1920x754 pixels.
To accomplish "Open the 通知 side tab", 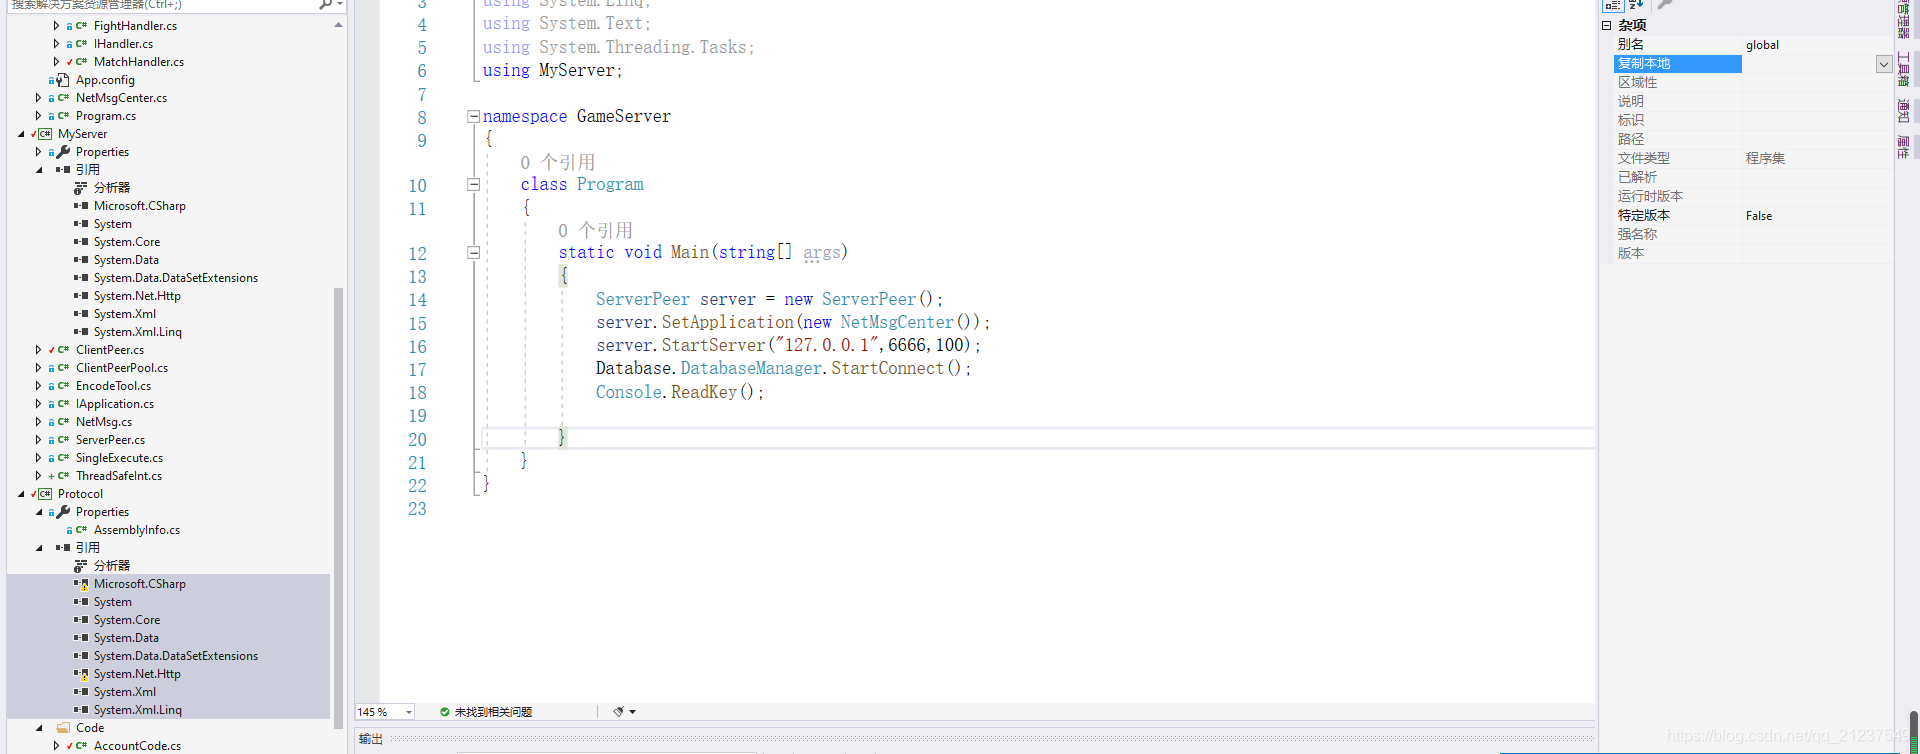I will [1903, 111].
